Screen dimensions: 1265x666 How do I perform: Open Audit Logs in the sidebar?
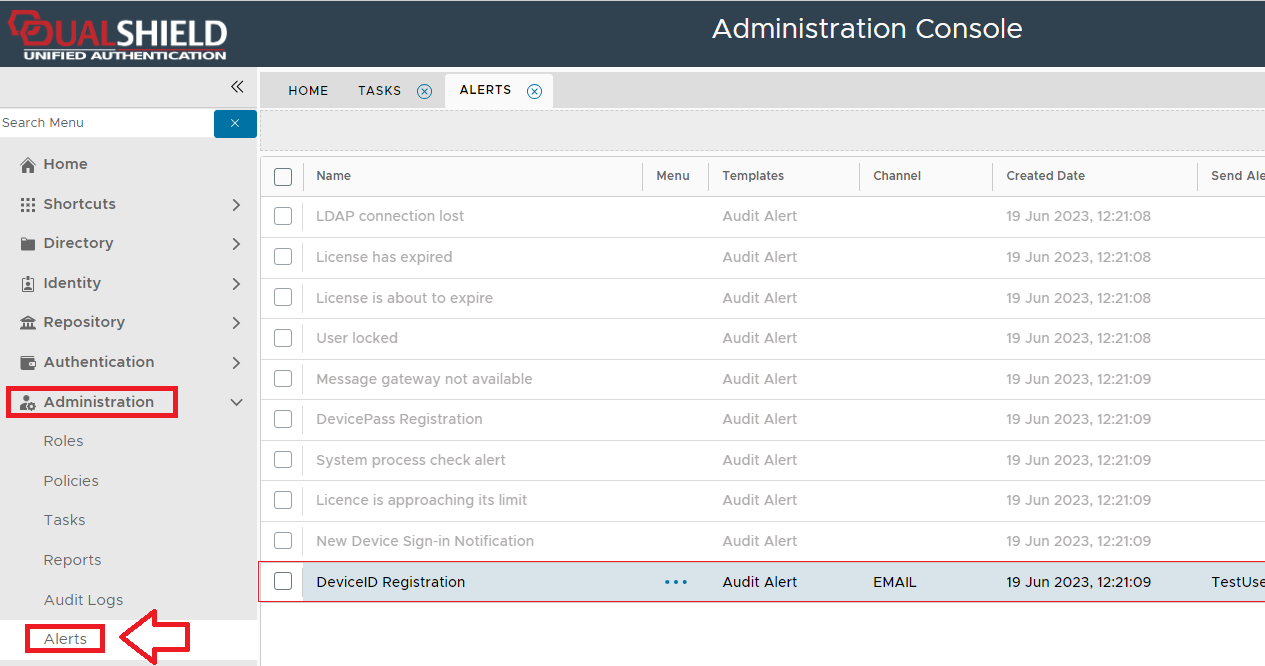[83, 600]
